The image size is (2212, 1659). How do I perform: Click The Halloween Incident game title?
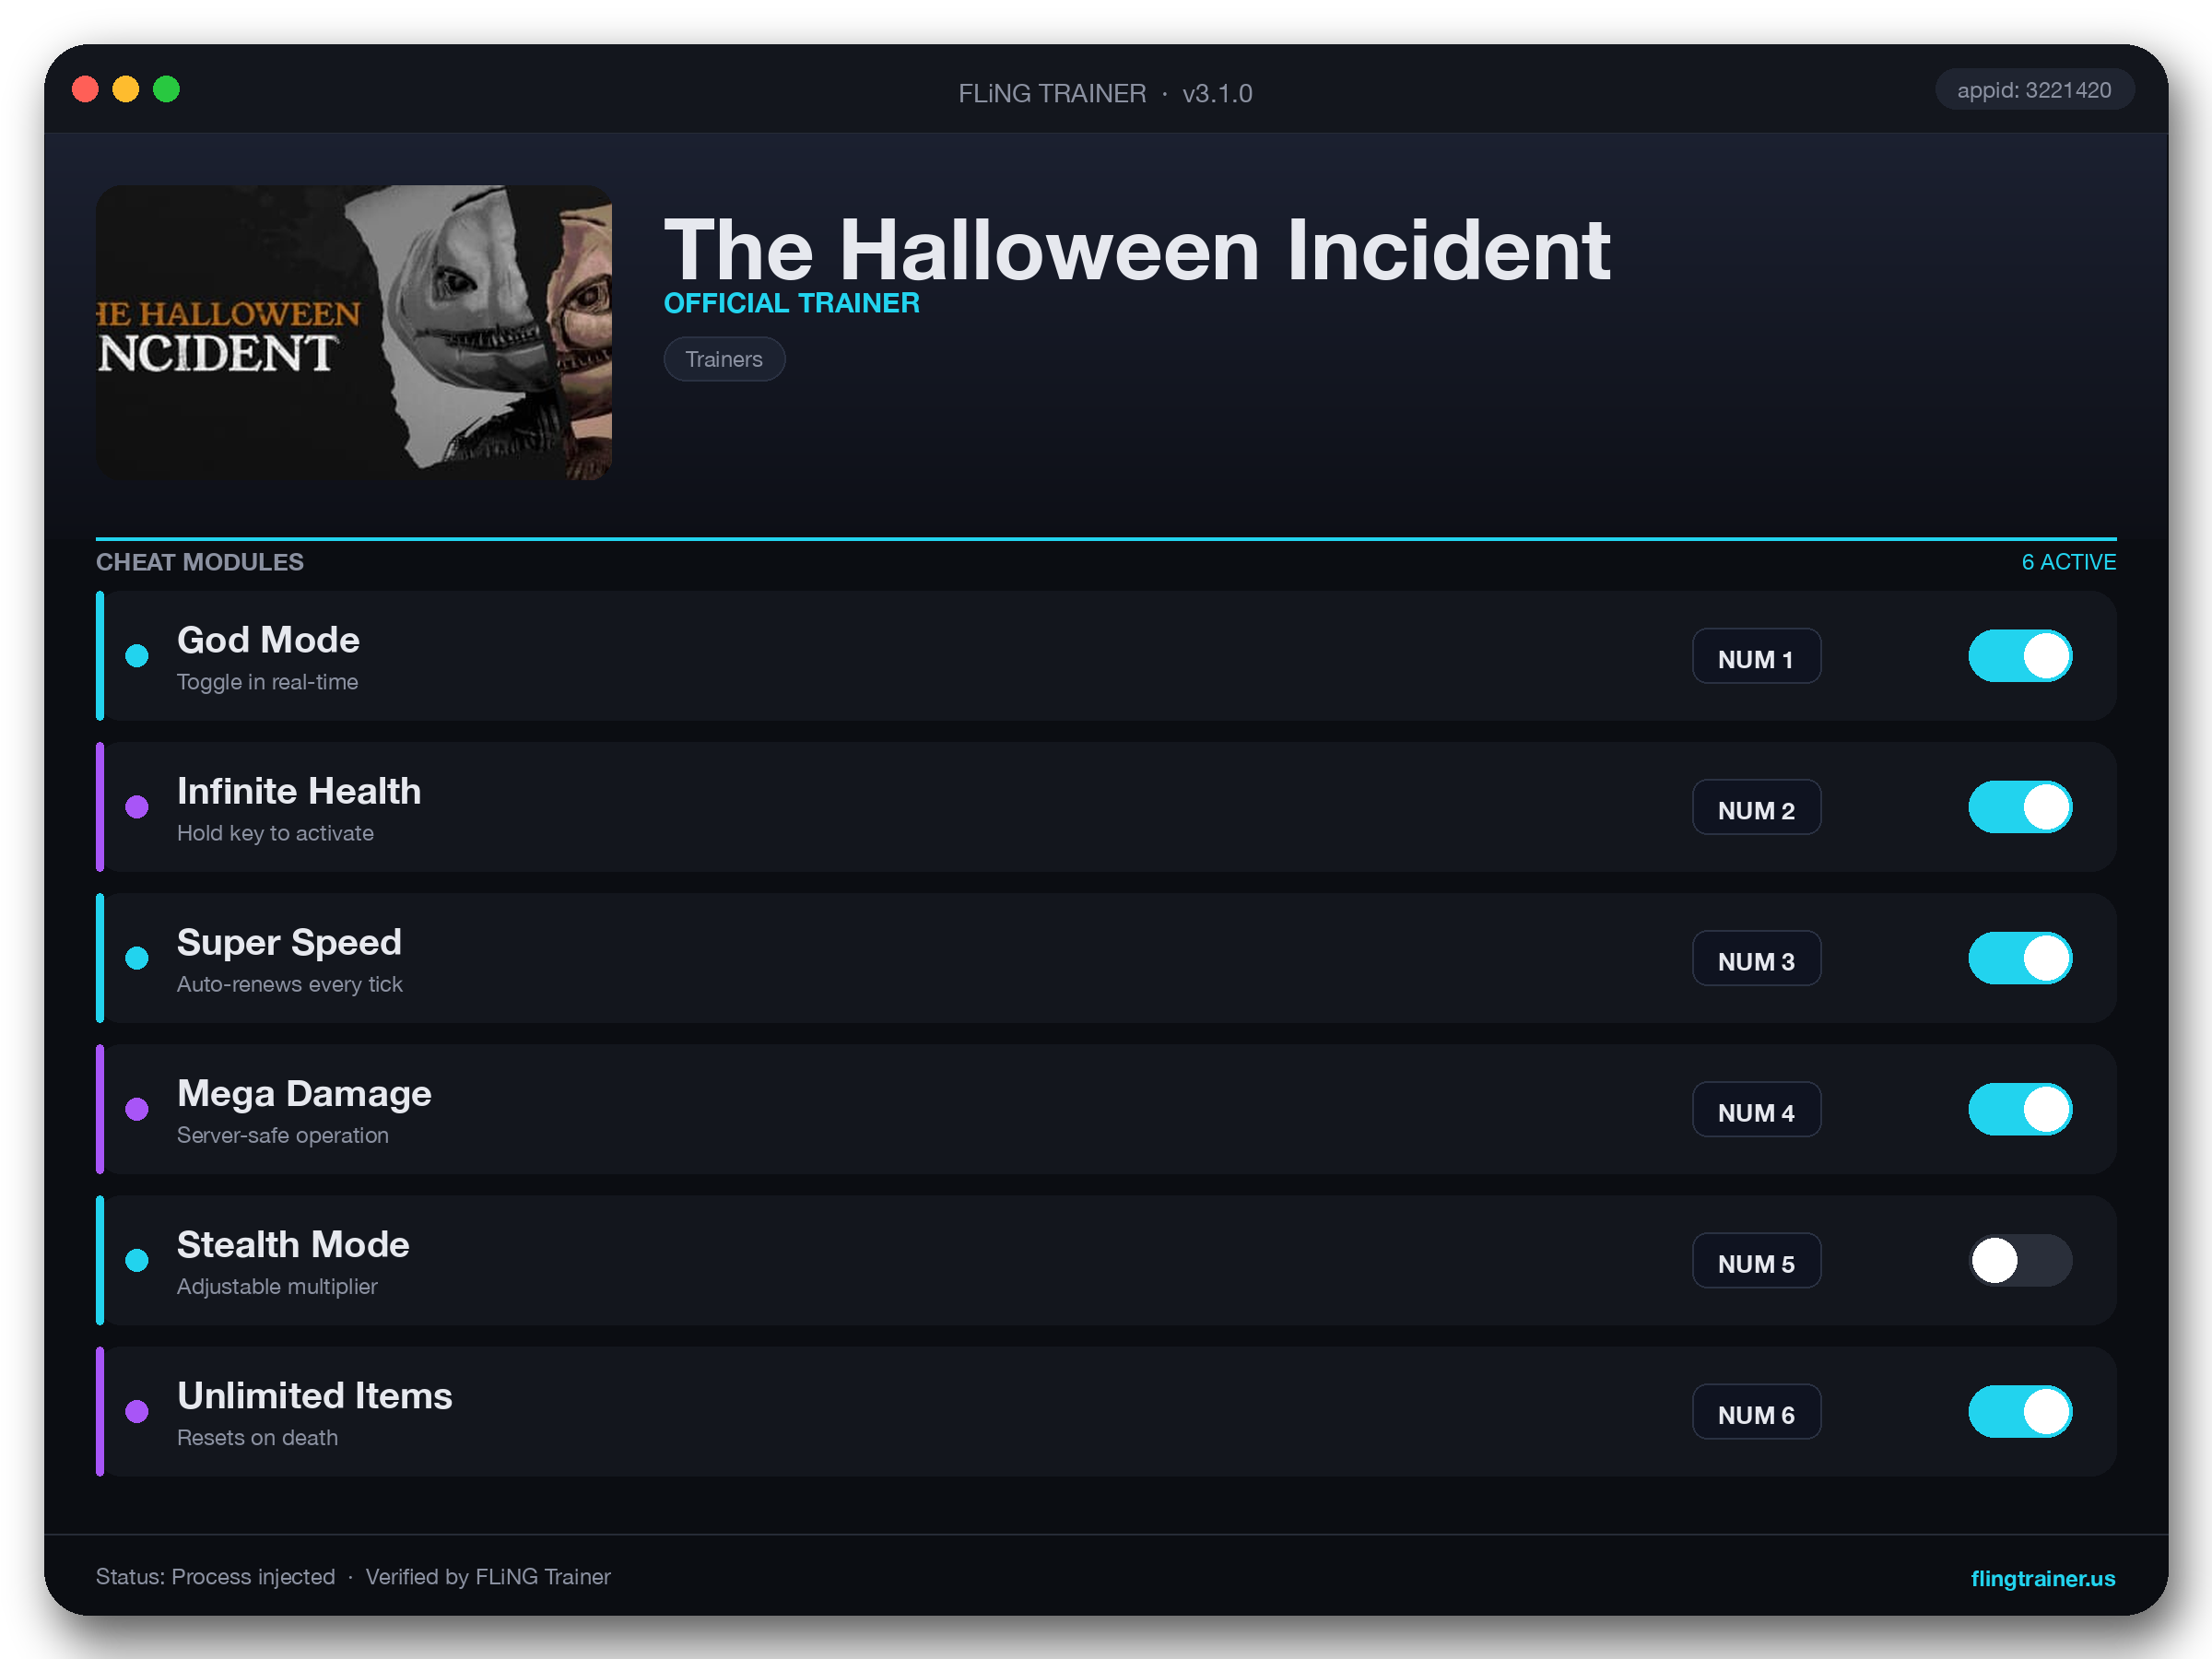1136,249
